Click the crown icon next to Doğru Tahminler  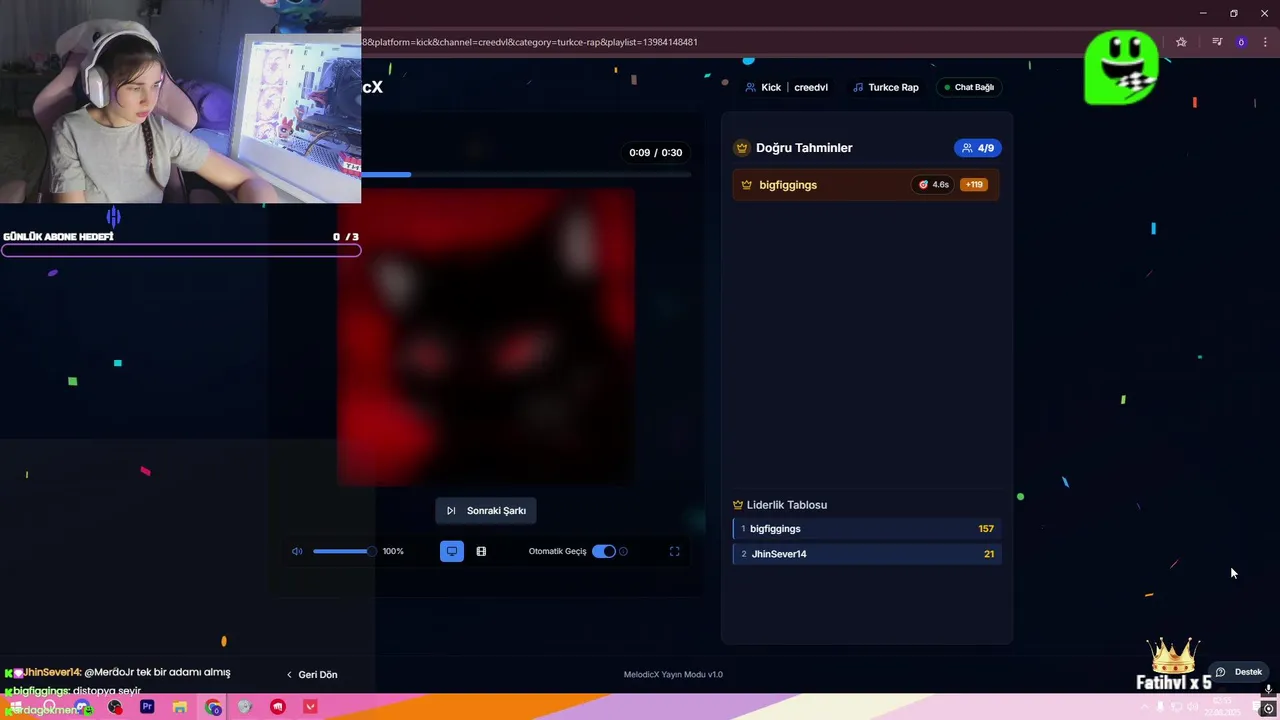click(742, 148)
